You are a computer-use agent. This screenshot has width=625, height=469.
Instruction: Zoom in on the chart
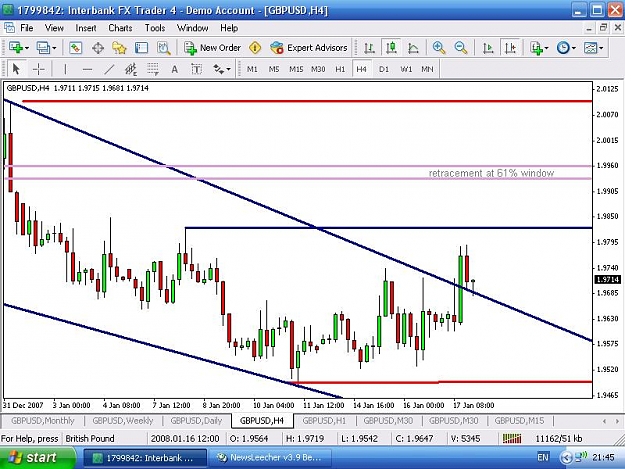click(x=439, y=48)
